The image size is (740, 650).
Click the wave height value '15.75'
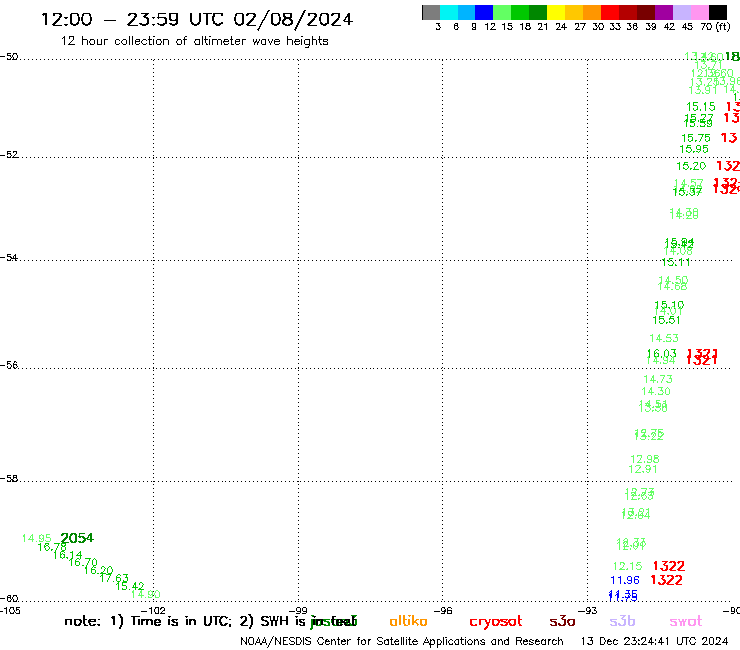point(696,138)
